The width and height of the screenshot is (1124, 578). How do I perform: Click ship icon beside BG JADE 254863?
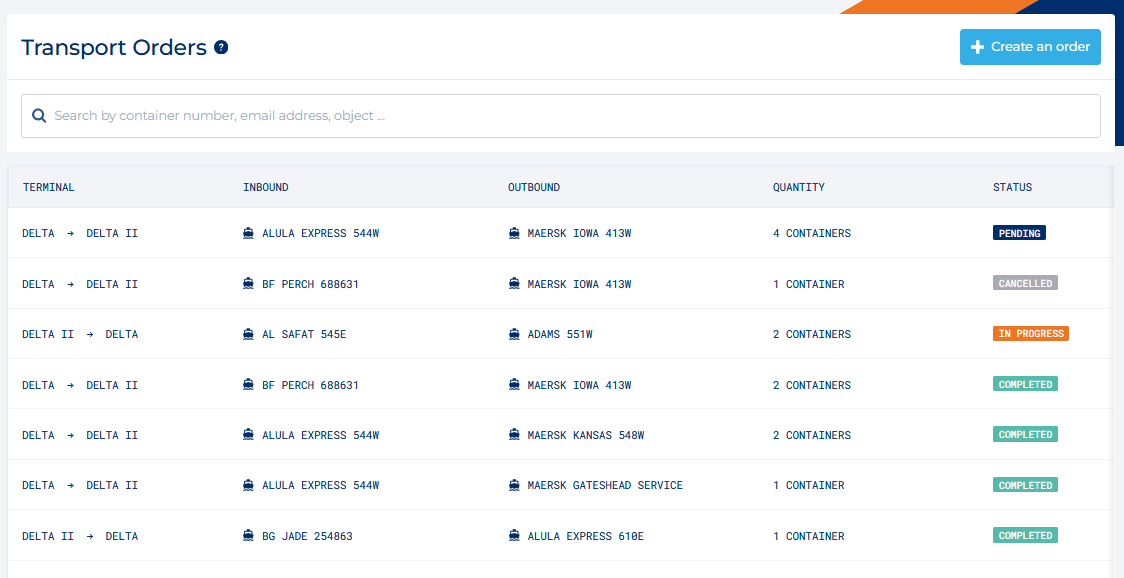(249, 536)
